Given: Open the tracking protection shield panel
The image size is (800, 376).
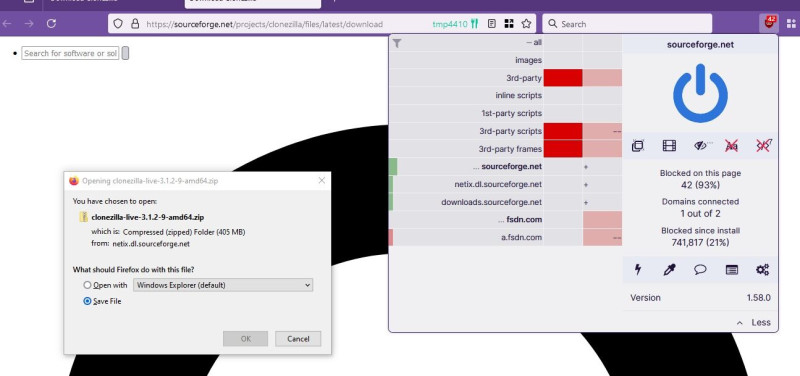Looking at the screenshot, I should point(118,23).
